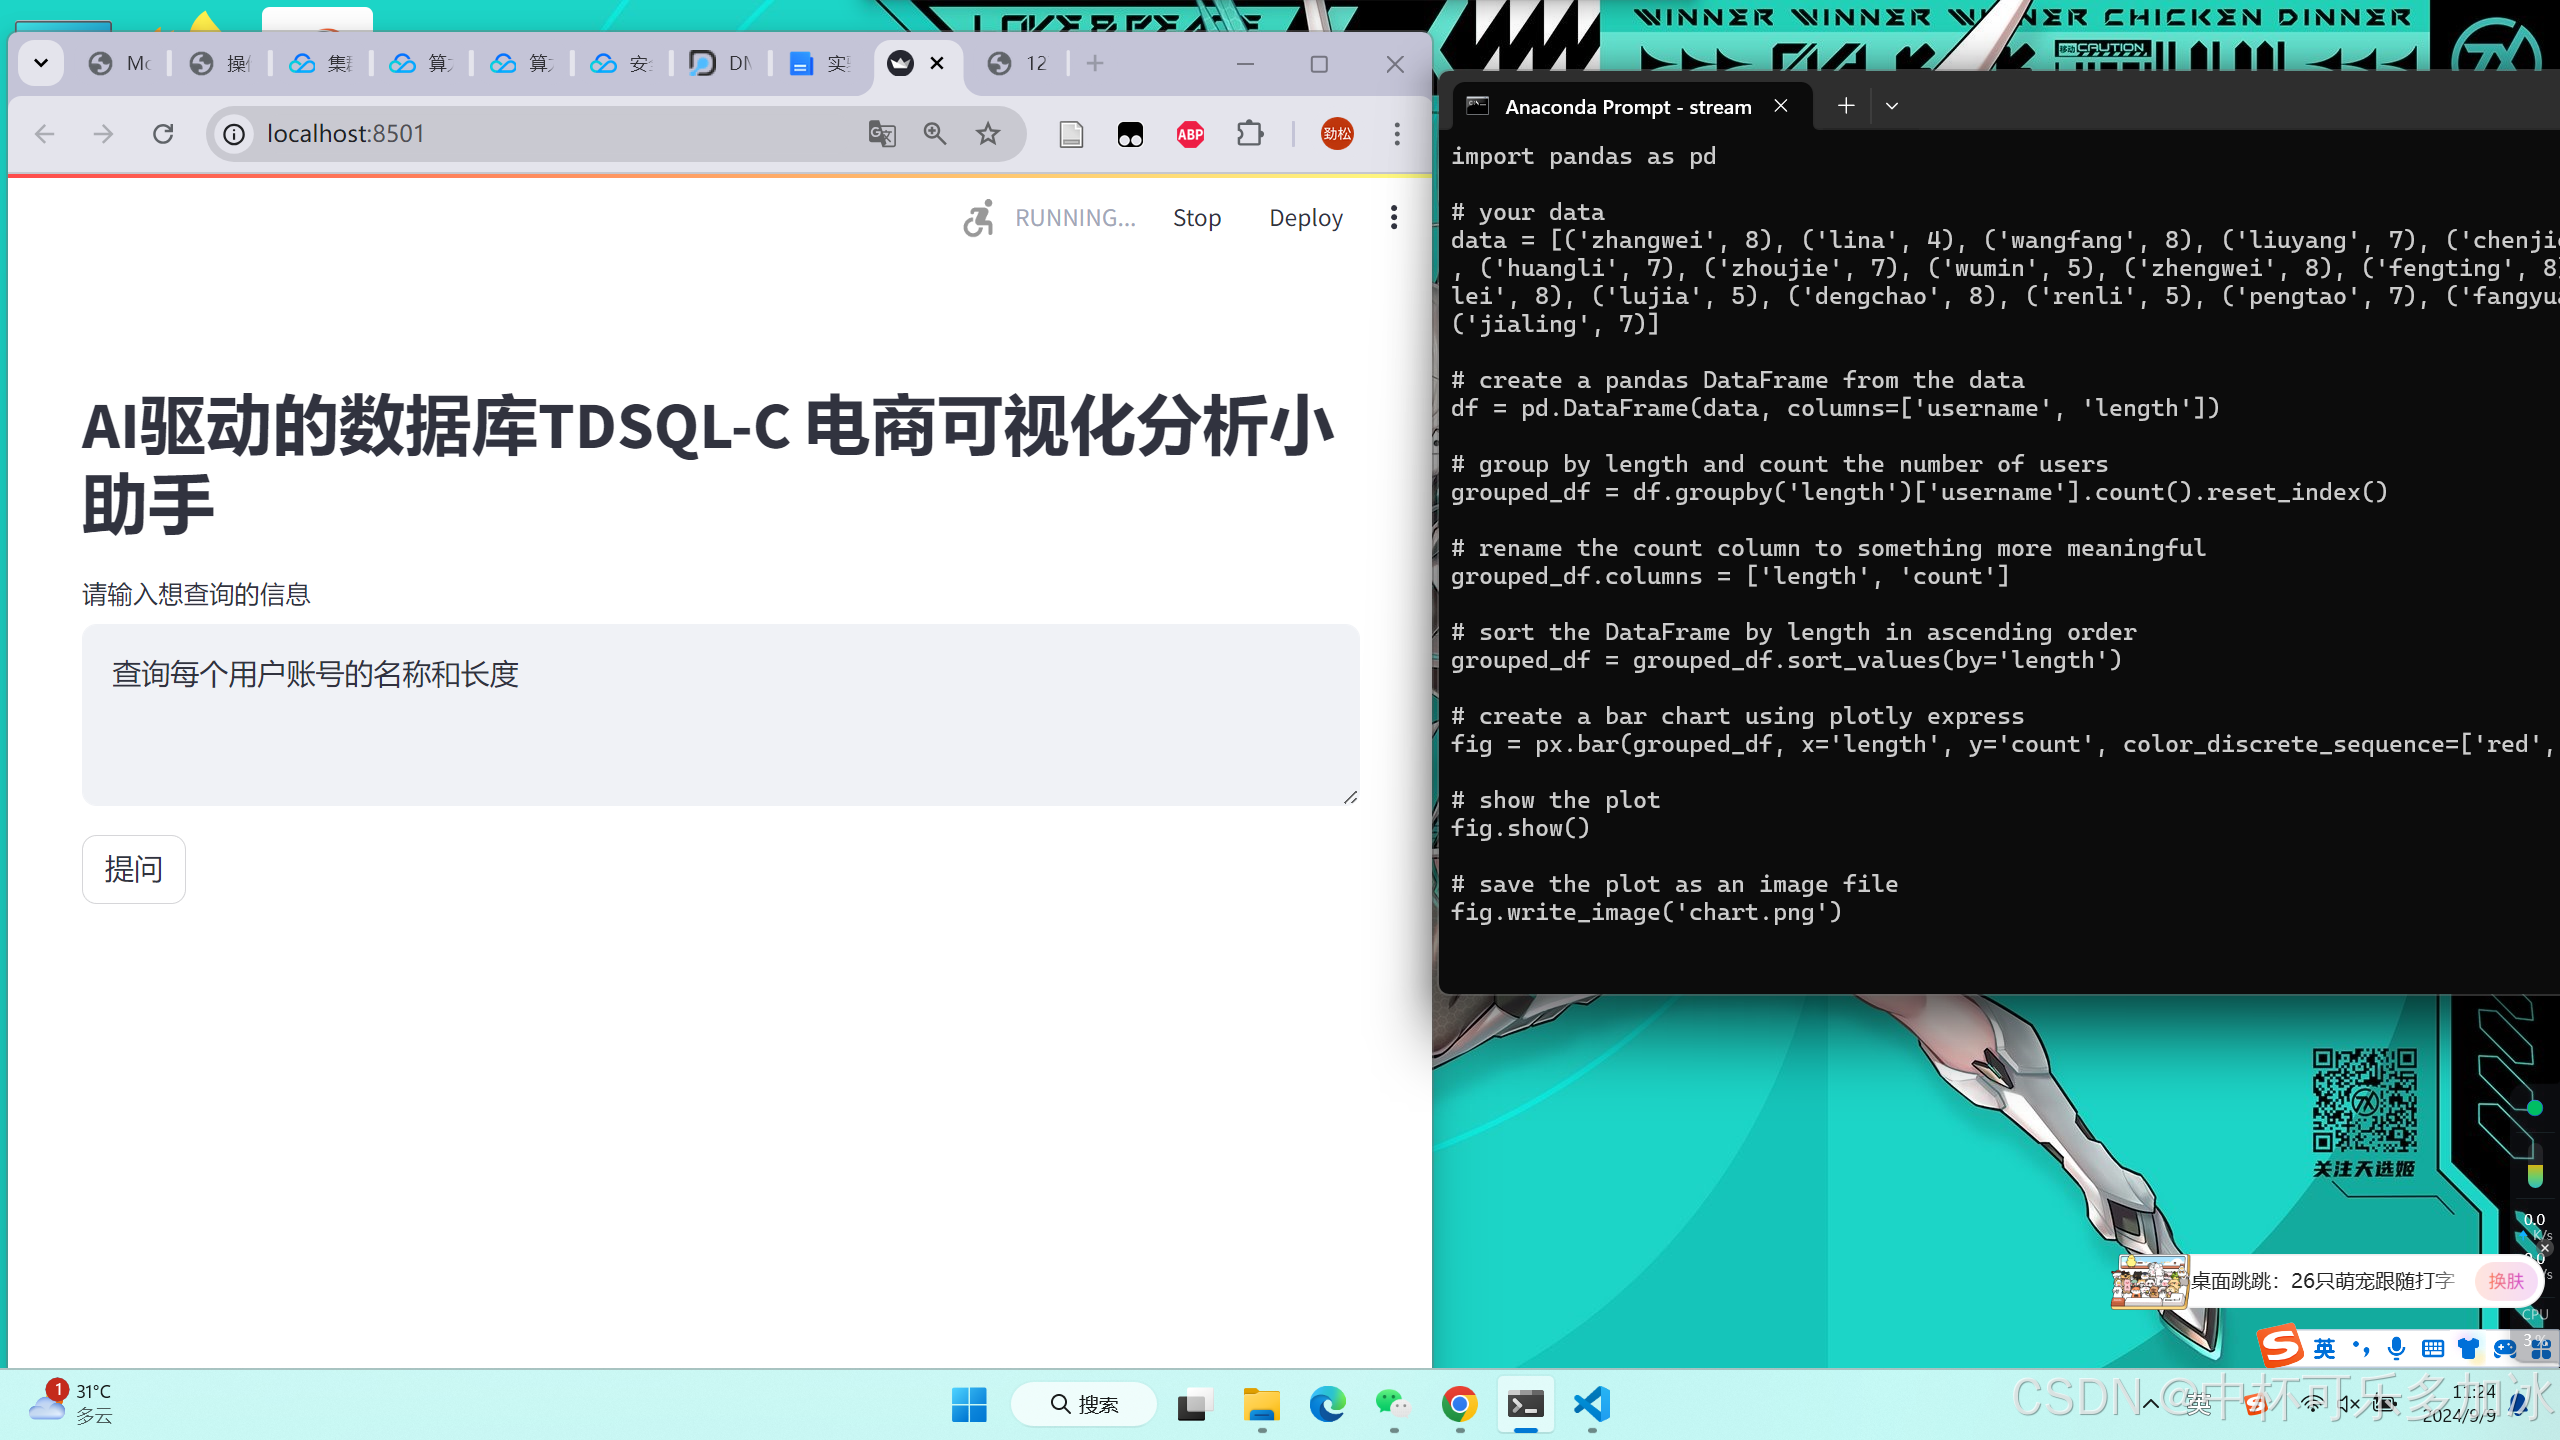Open WeChat from taskbar
Image resolution: width=2560 pixels, height=1440 pixels.
click(1393, 1405)
